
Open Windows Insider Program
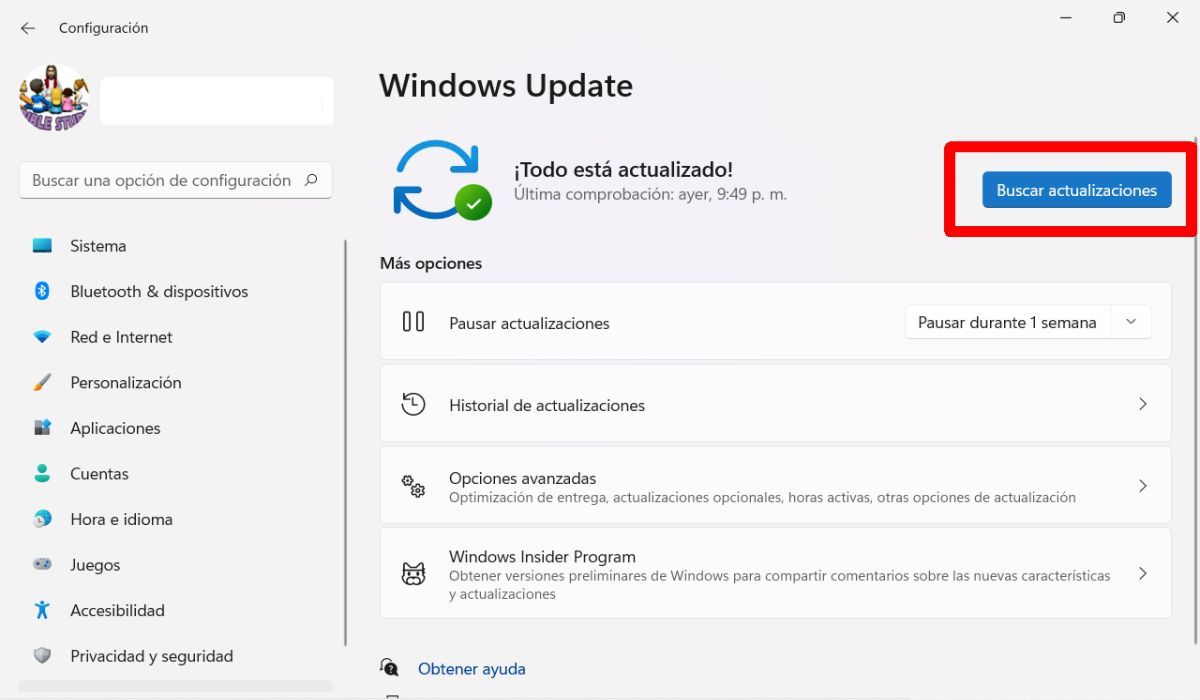(x=775, y=574)
